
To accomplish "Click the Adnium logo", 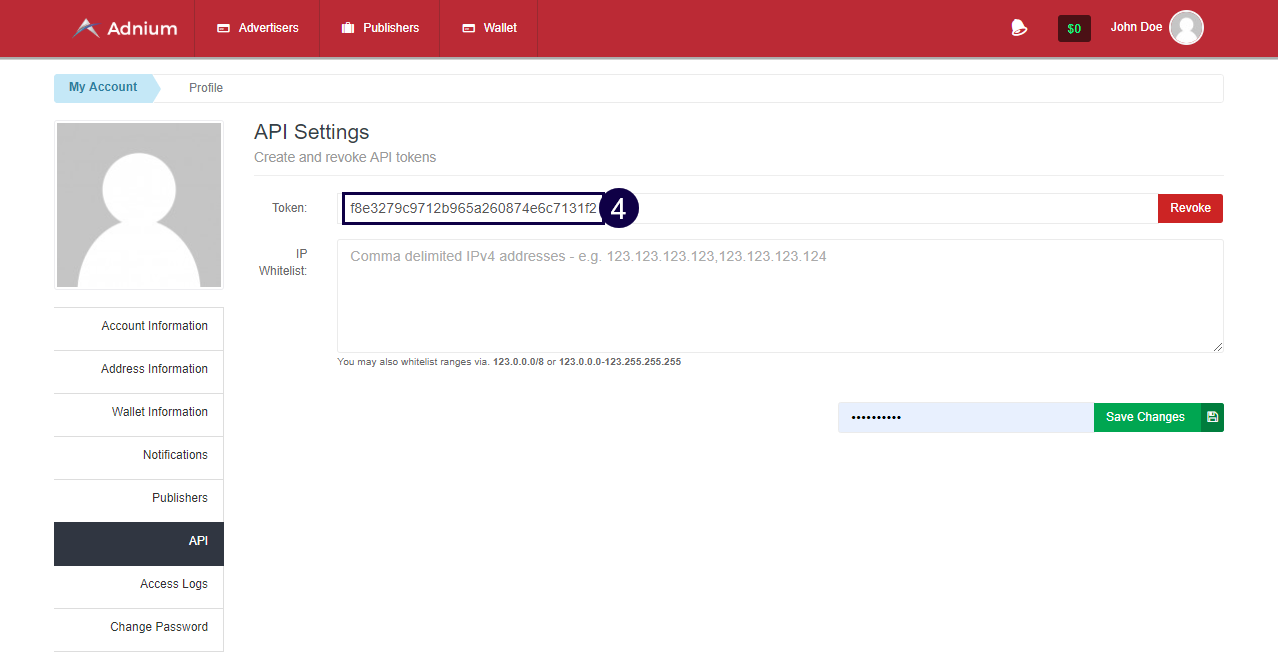I will pos(125,28).
